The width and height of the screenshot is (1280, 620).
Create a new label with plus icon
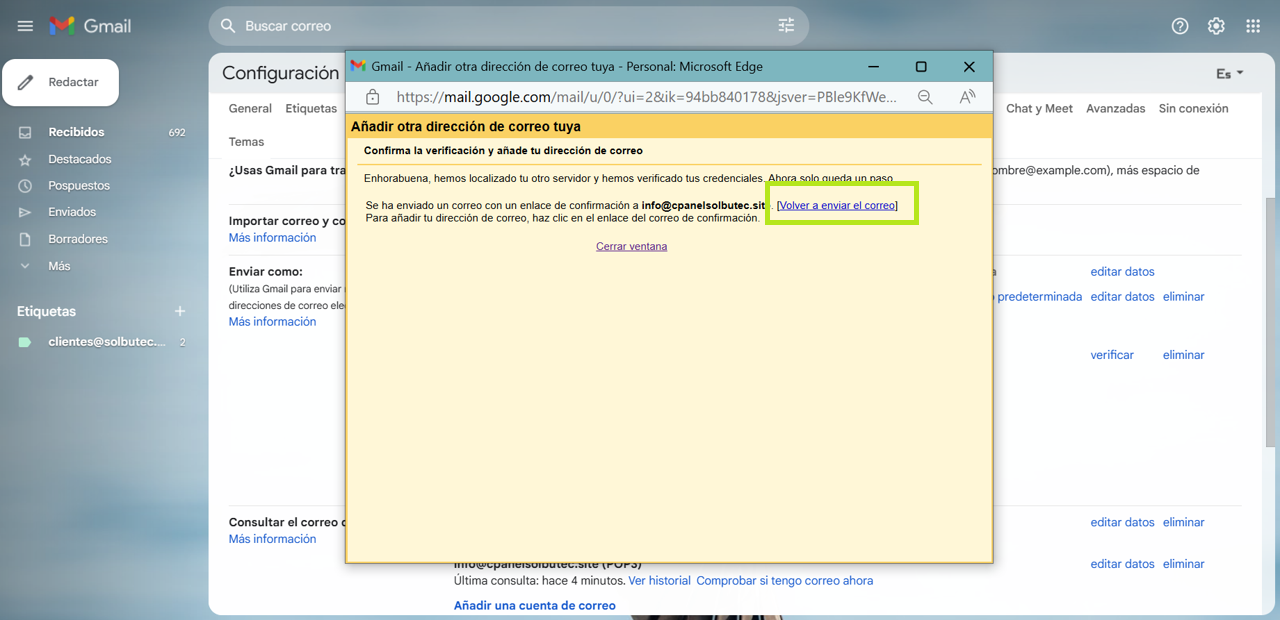(180, 311)
